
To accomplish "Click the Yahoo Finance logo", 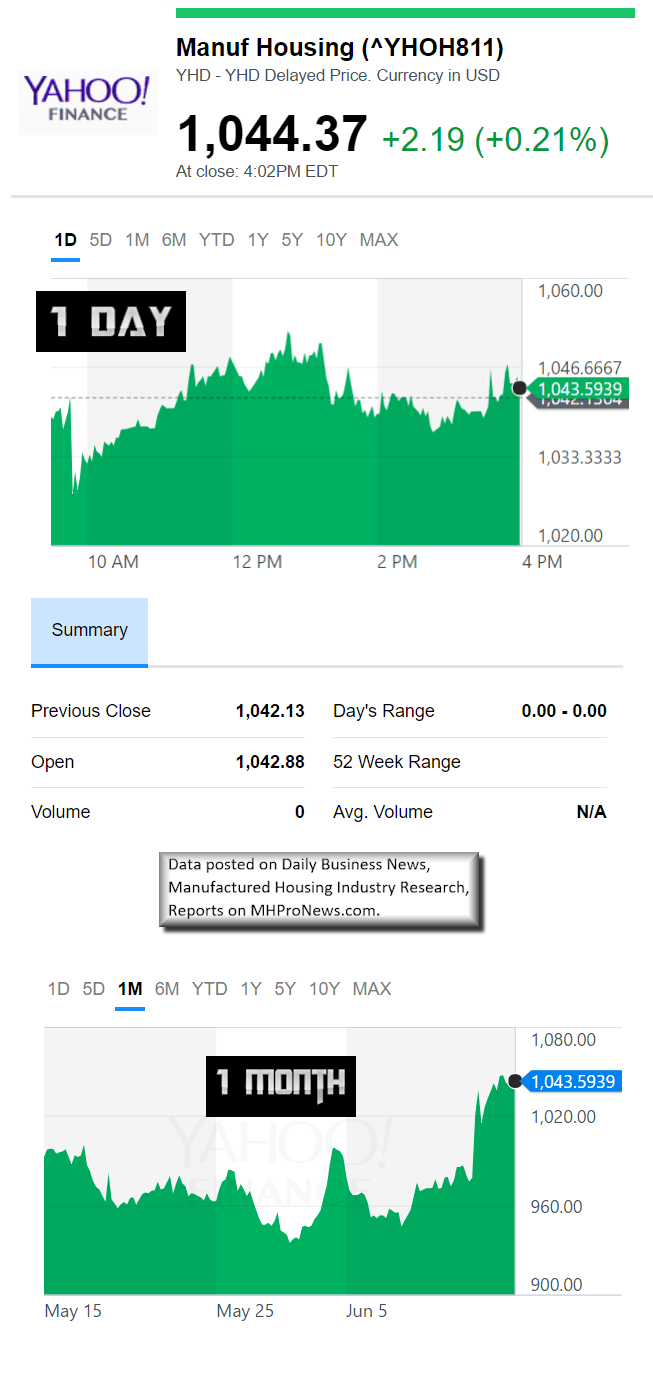I will [x=88, y=100].
